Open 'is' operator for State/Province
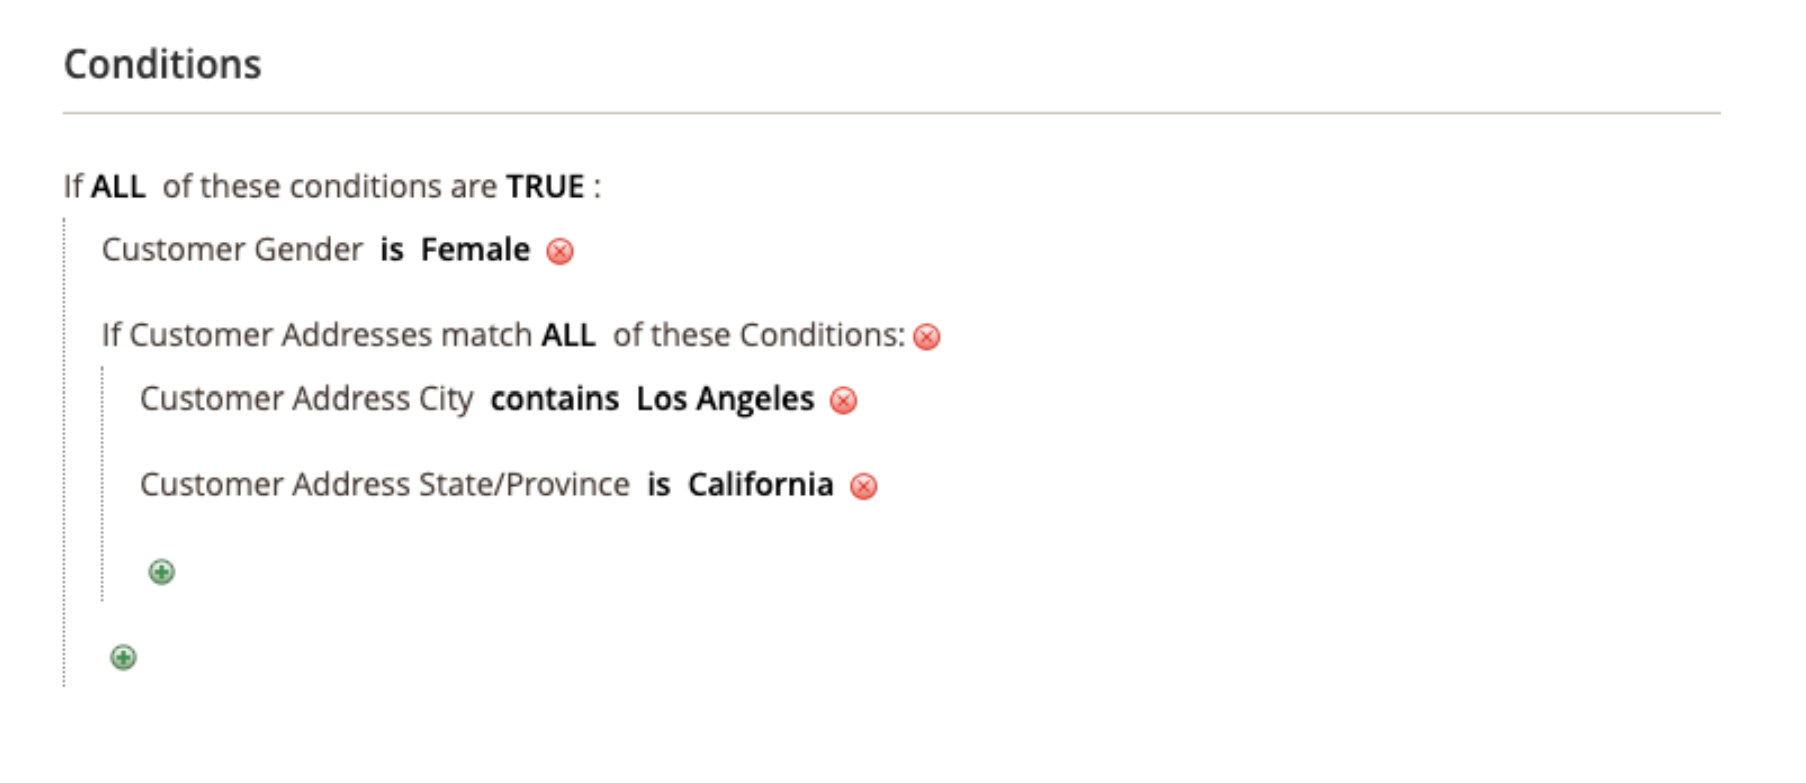Viewport: 1806px width, 783px height. (x=658, y=485)
